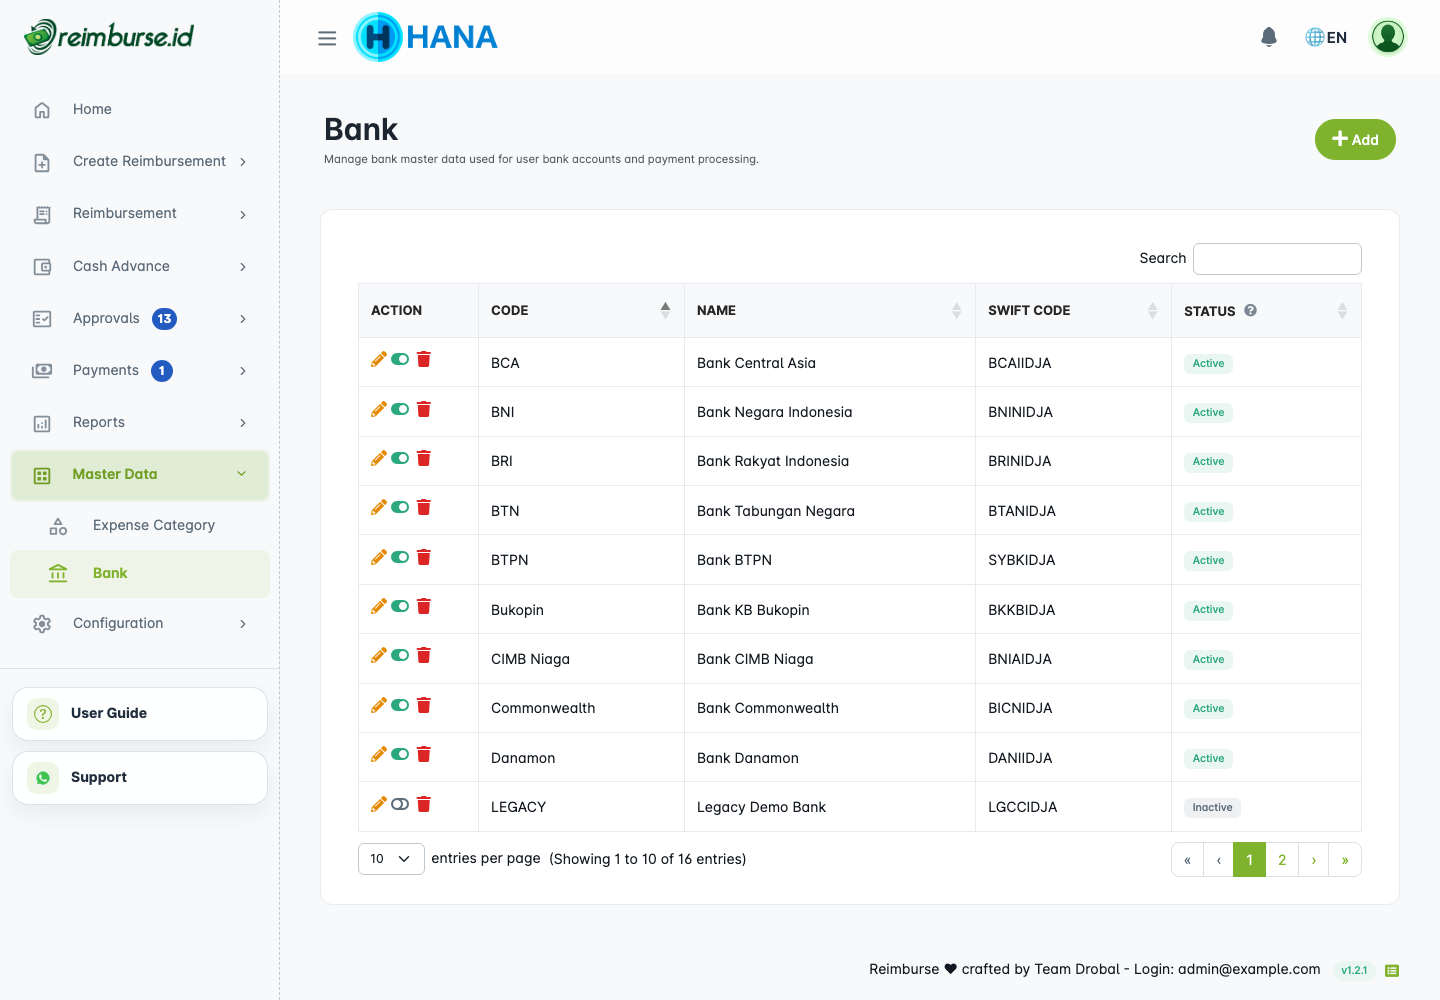The width and height of the screenshot is (1440, 1000).
Task: Delete the CIMB Niaga bank row
Action: (424, 655)
